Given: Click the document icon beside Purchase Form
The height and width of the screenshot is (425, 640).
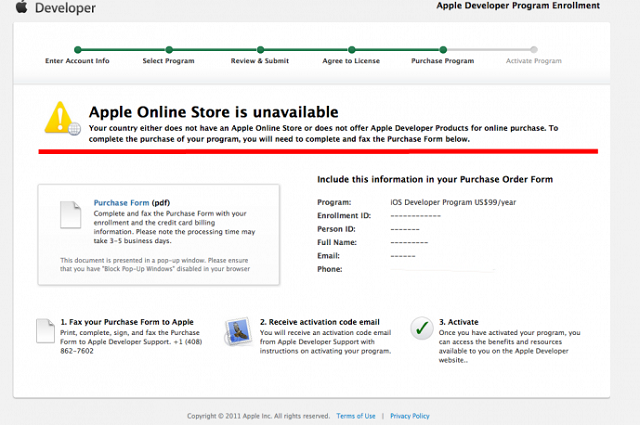Looking at the screenshot, I should pos(71,214).
